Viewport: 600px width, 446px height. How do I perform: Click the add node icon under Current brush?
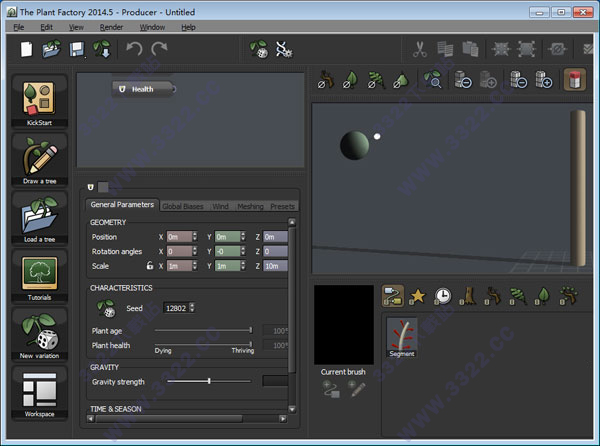pyautogui.click(x=331, y=389)
